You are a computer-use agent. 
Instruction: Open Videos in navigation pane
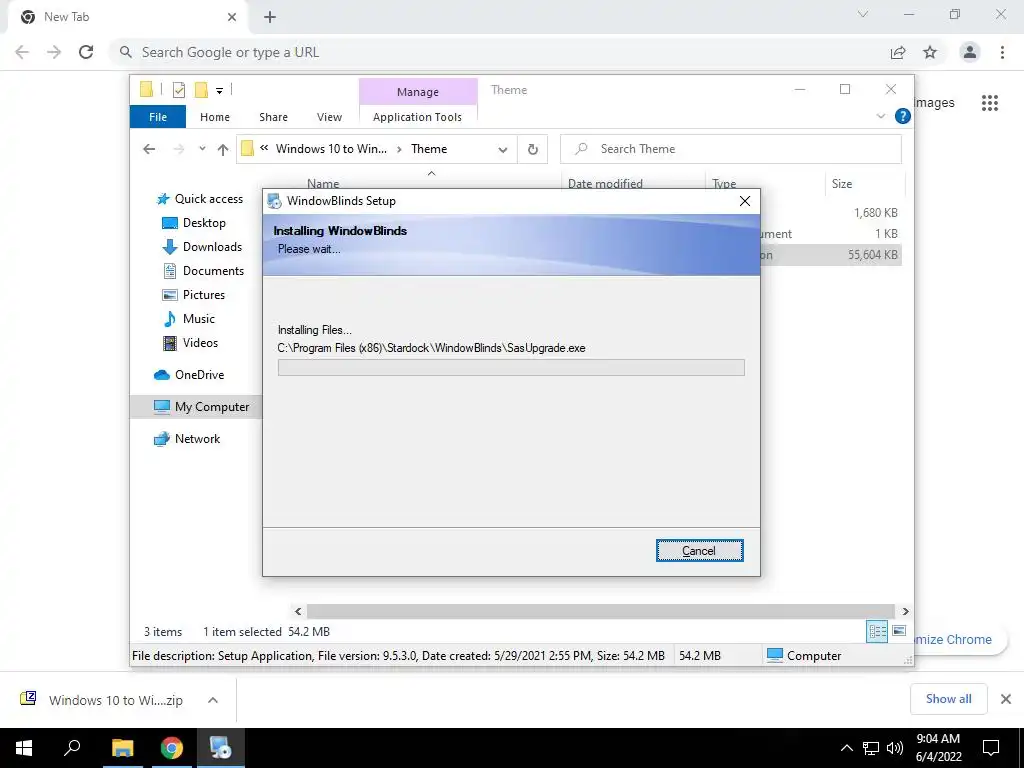pos(190,343)
